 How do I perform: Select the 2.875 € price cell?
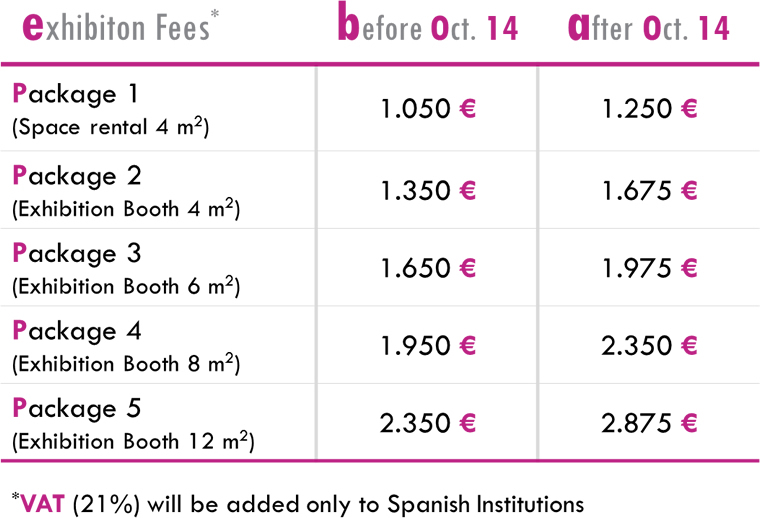pyautogui.click(x=649, y=423)
